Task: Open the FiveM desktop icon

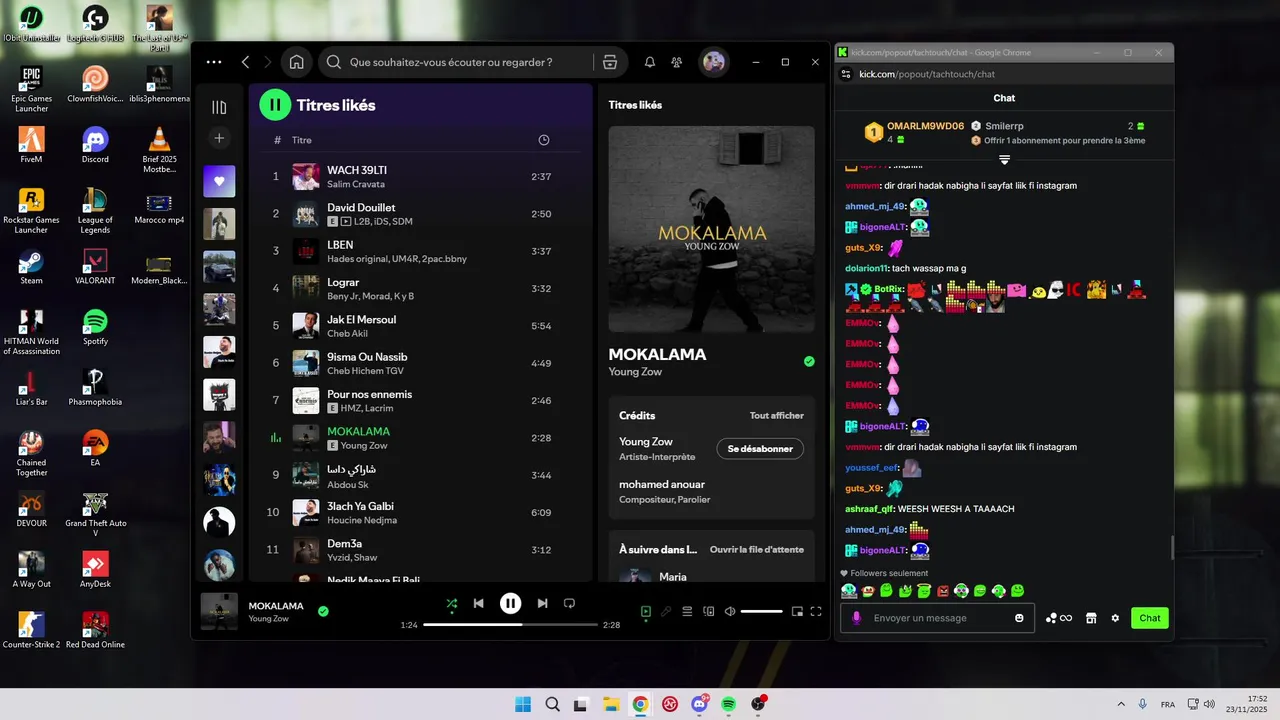Action: click(31, 145)
